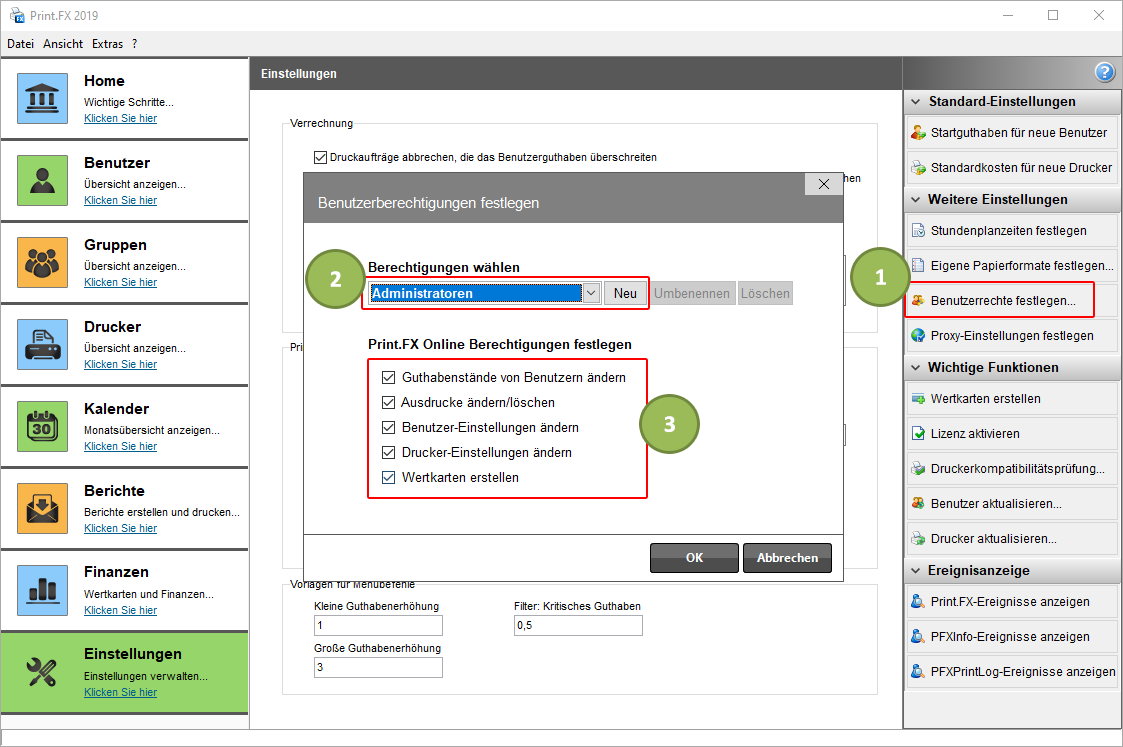Click the Filter: Kritisches Guthaben input field
The width and height of the screenshot is (1123, 747).
[578, 625]
